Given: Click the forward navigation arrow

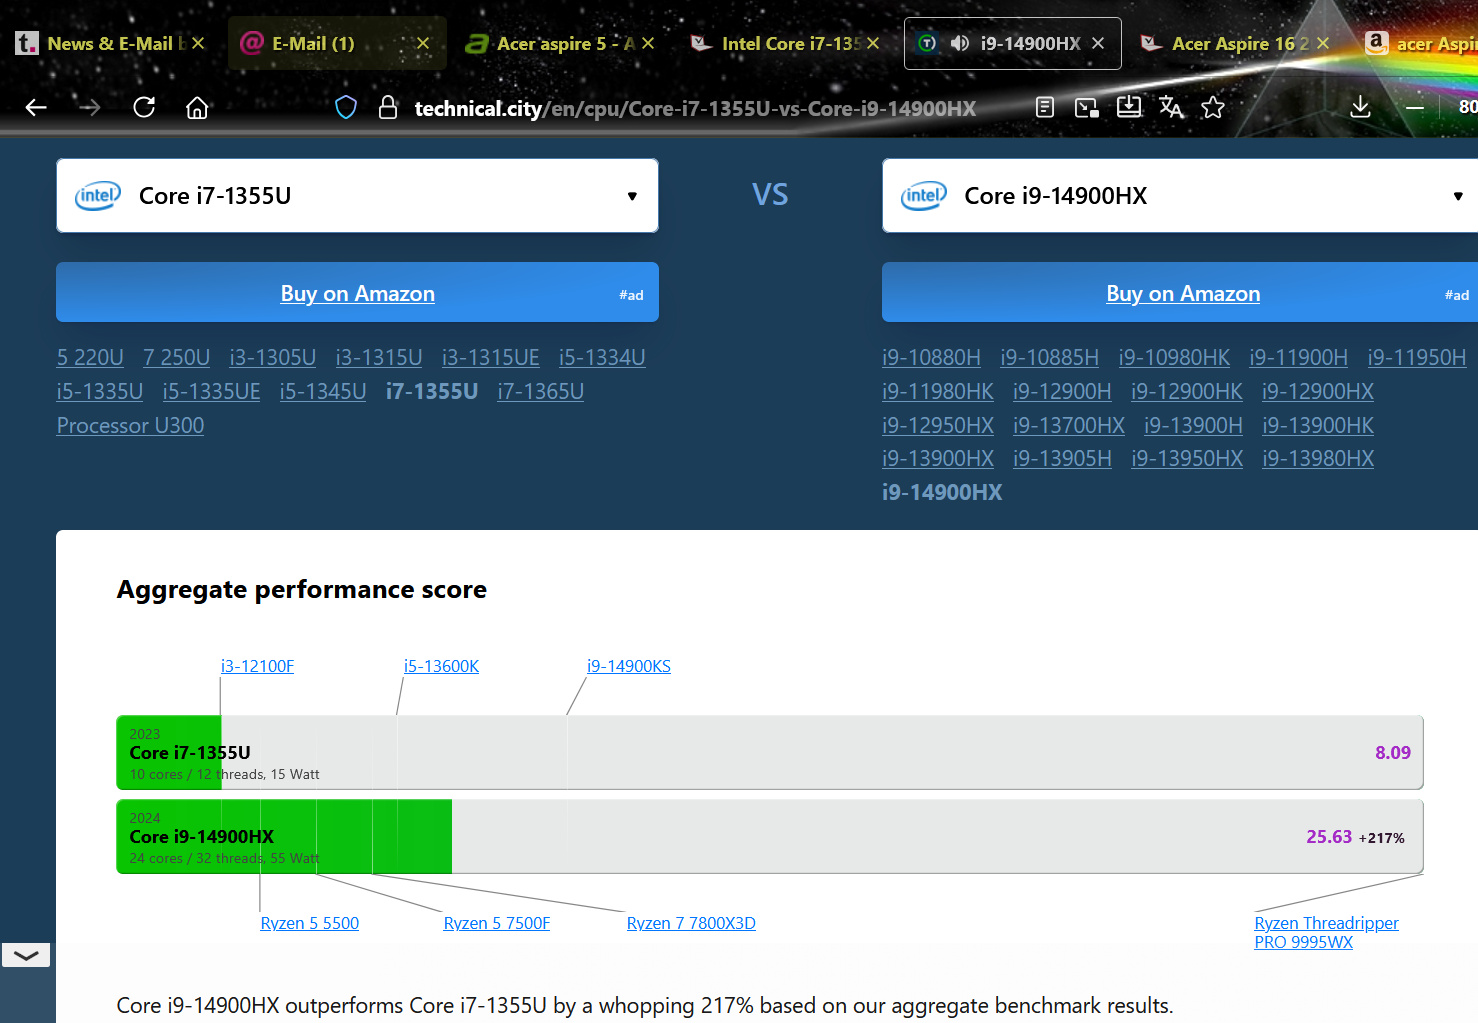Looking at the screenshot, I should tap(90, 107).
